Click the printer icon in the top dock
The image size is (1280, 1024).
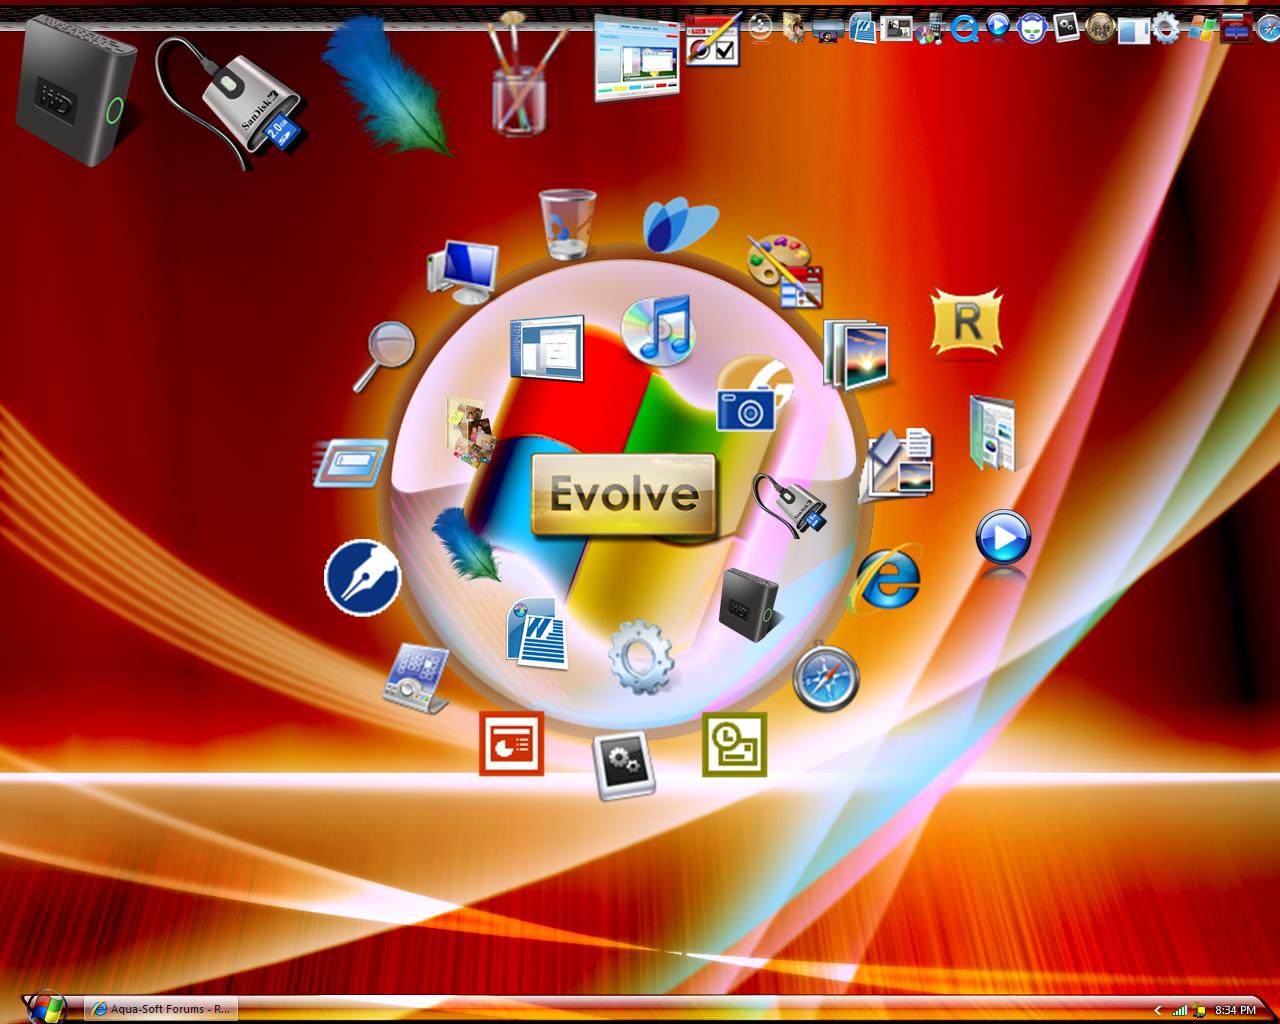pyautogui.click(x=828, y=30)
